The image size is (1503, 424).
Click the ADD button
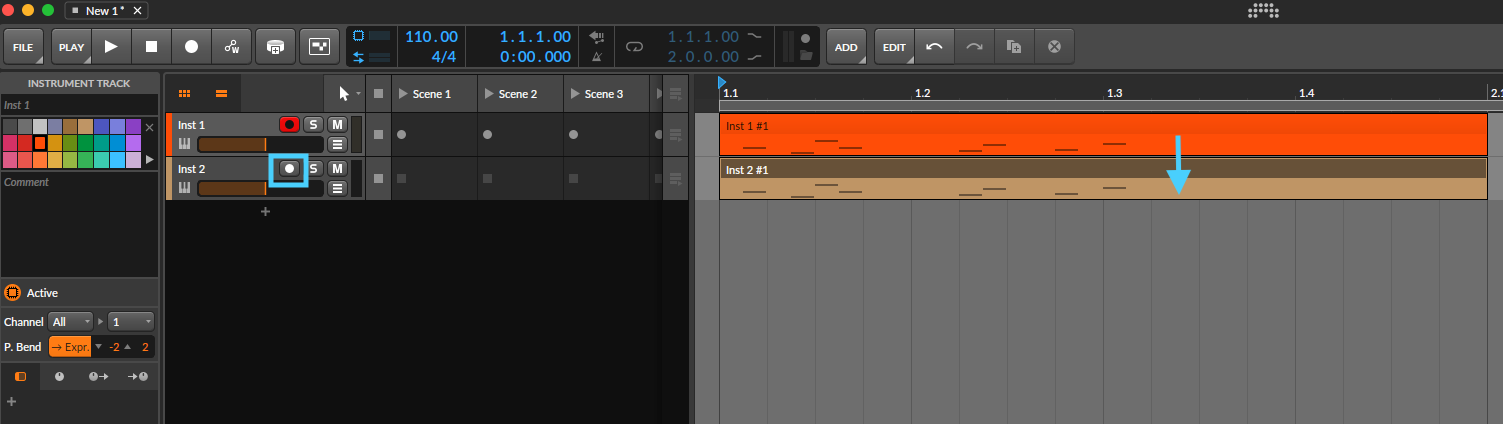point(846,47)
